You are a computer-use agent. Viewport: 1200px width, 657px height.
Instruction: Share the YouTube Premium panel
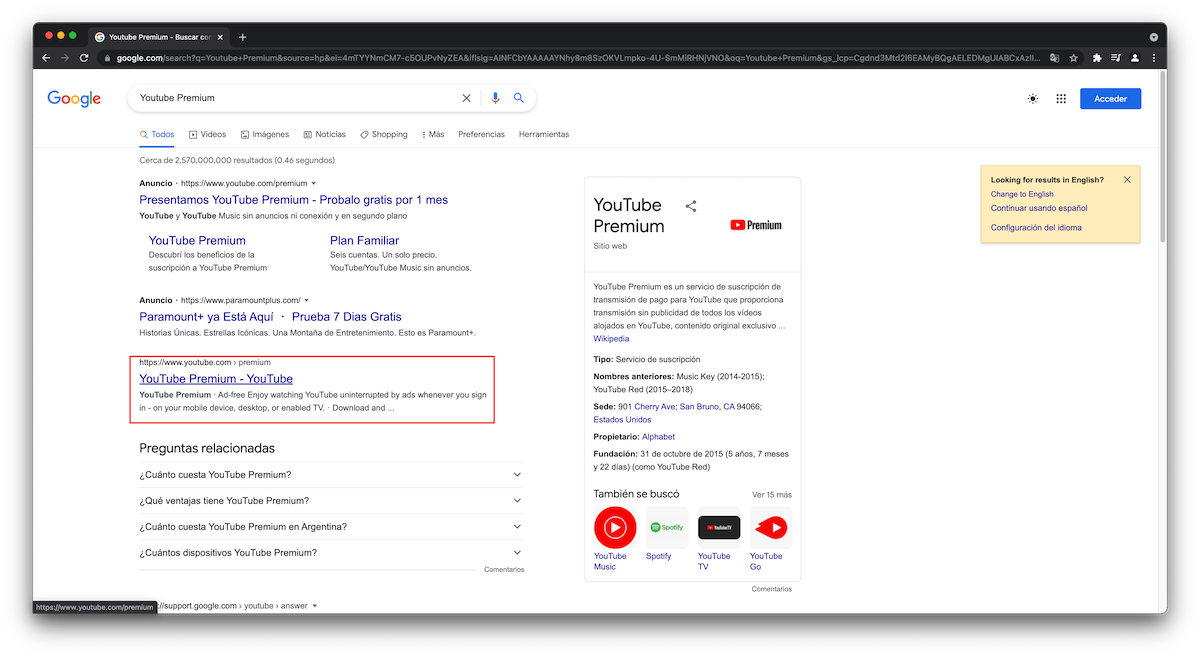pyautogui.click(x=691, y=205)
